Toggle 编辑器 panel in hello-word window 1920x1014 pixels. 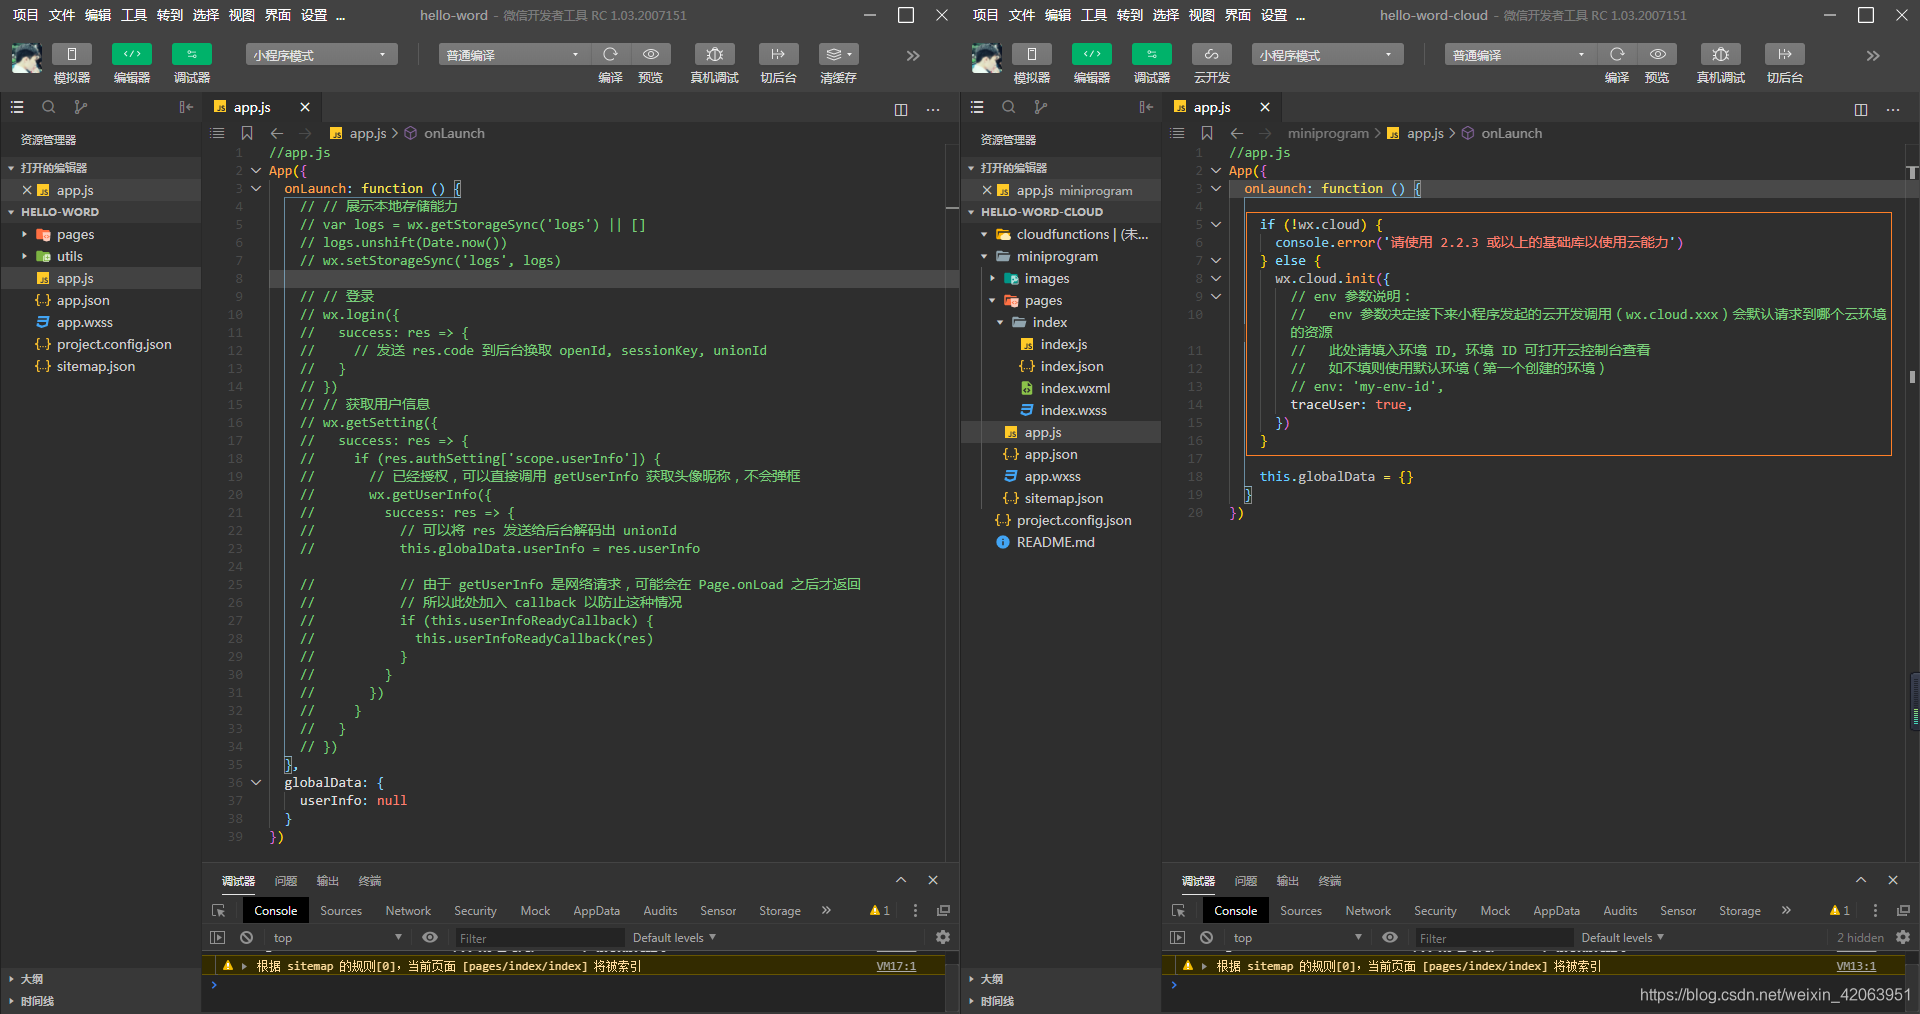132,54
